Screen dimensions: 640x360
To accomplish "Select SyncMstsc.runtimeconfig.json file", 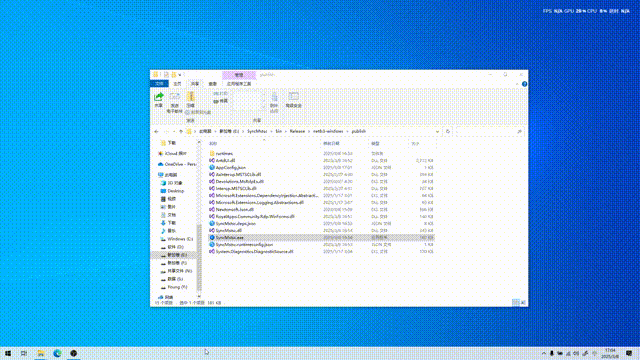I will click(x=244, y=244).
